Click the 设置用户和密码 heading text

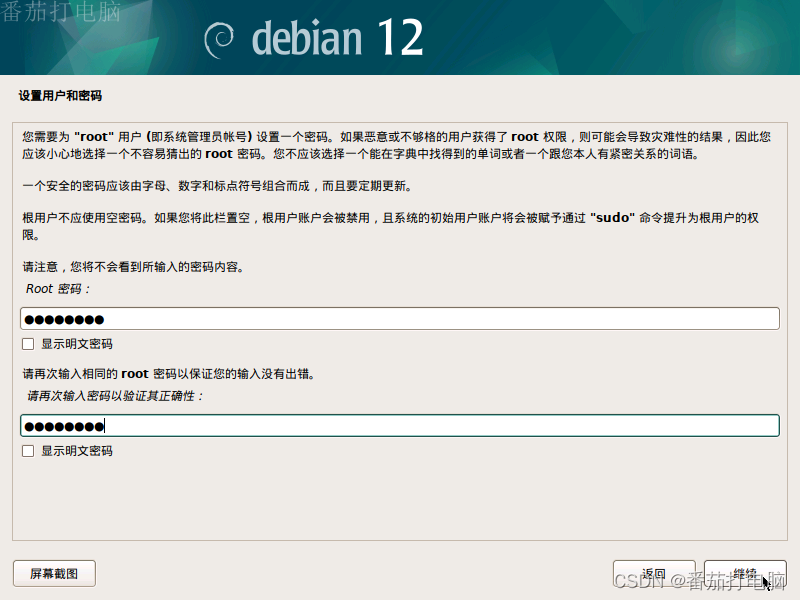pyautogui.click(x=60, y=96)
